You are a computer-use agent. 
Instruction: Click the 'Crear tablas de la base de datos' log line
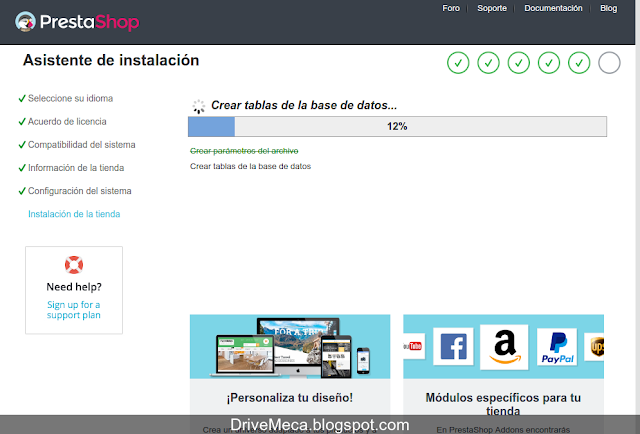point(250,166)
